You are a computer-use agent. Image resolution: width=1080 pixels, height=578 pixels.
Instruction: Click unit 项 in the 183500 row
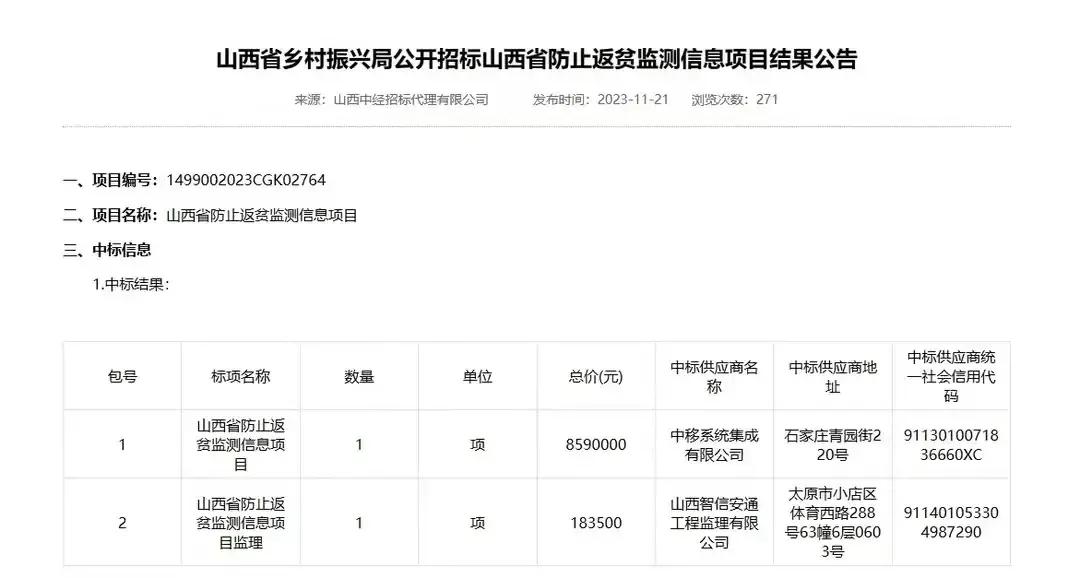click(x=477, y=523)
